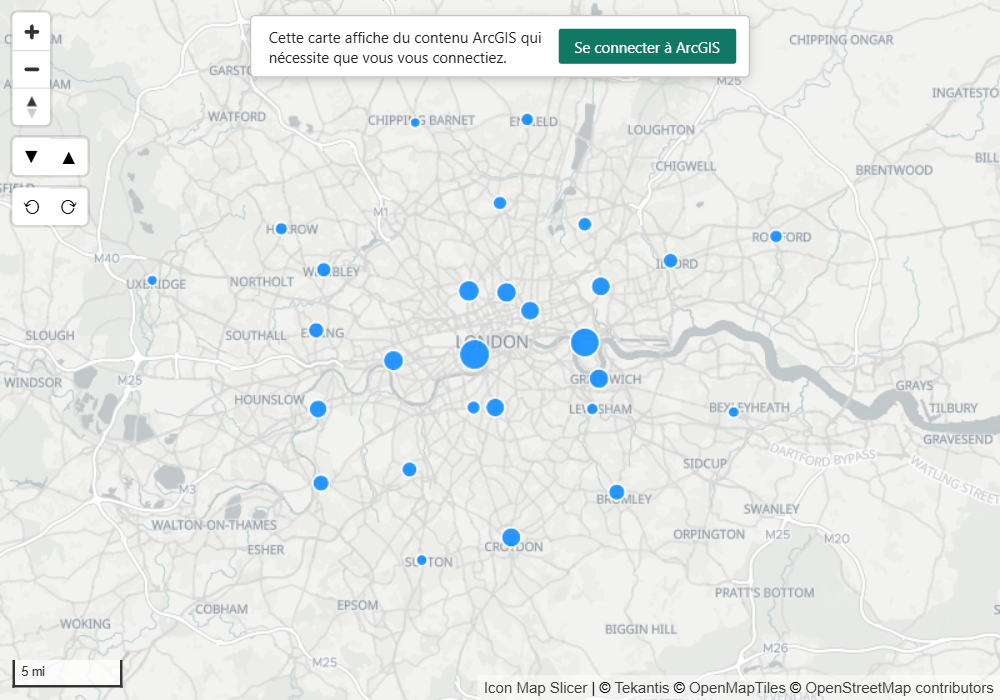Zoom in with the plus button
Viewport: 1000px width, 700px height.
[x=31, y=32]
